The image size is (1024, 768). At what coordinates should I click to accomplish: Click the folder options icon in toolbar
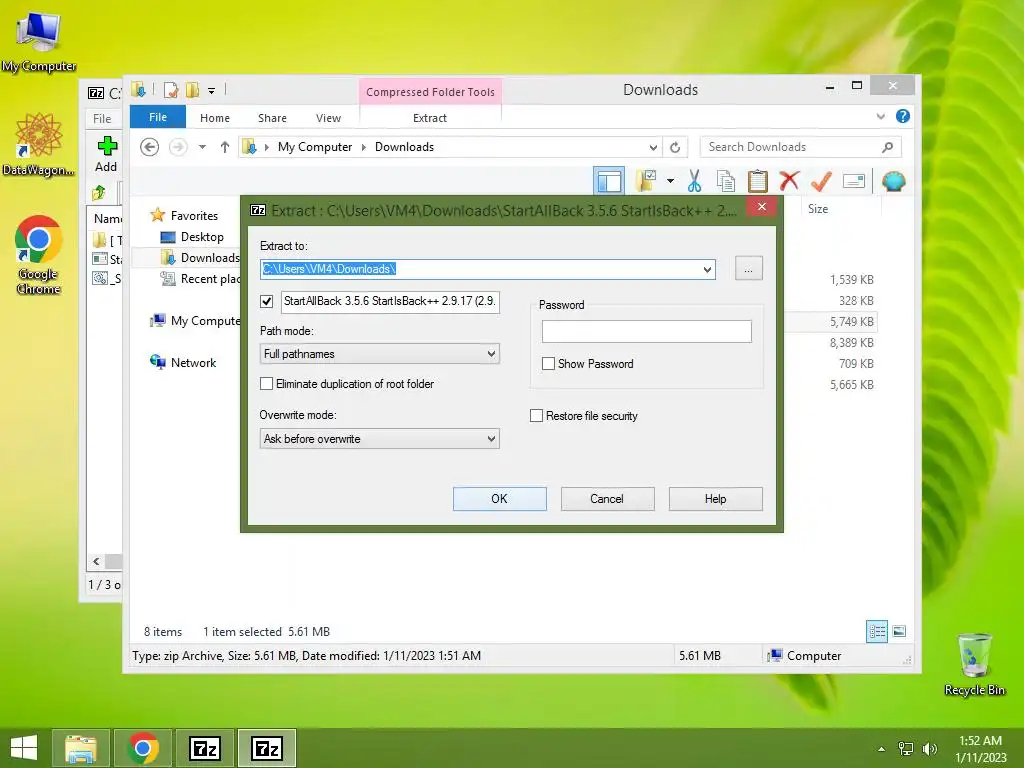tap(646, 181)
